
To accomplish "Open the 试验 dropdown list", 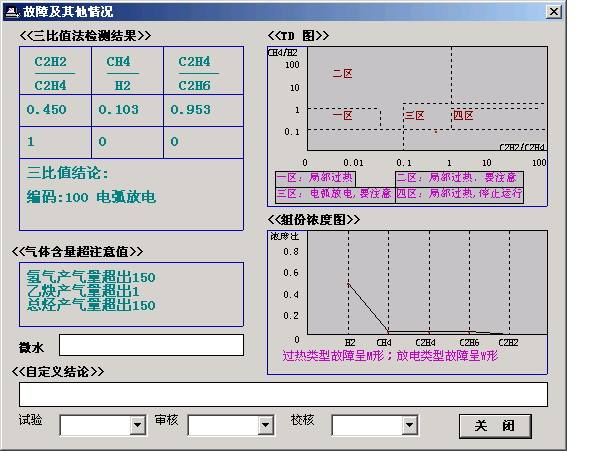I will pos(138,426).
